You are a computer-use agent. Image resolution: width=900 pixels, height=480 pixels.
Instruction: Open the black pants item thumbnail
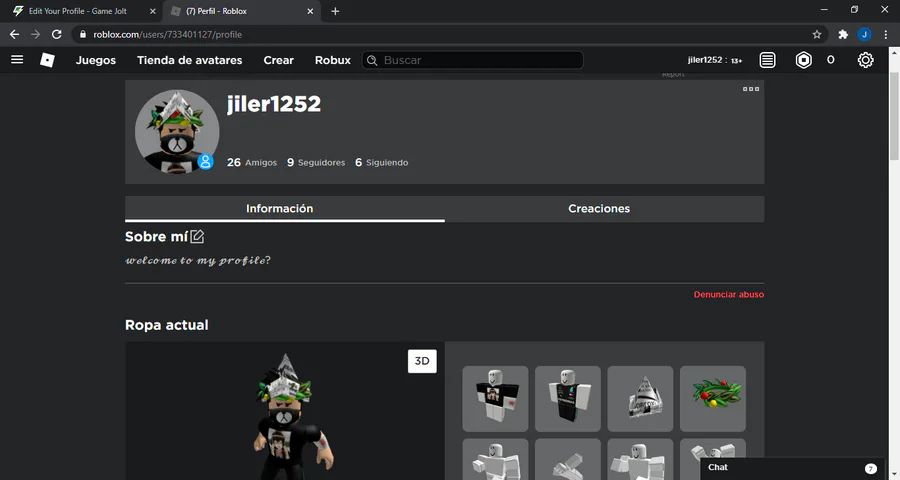(x=568, y=398)
